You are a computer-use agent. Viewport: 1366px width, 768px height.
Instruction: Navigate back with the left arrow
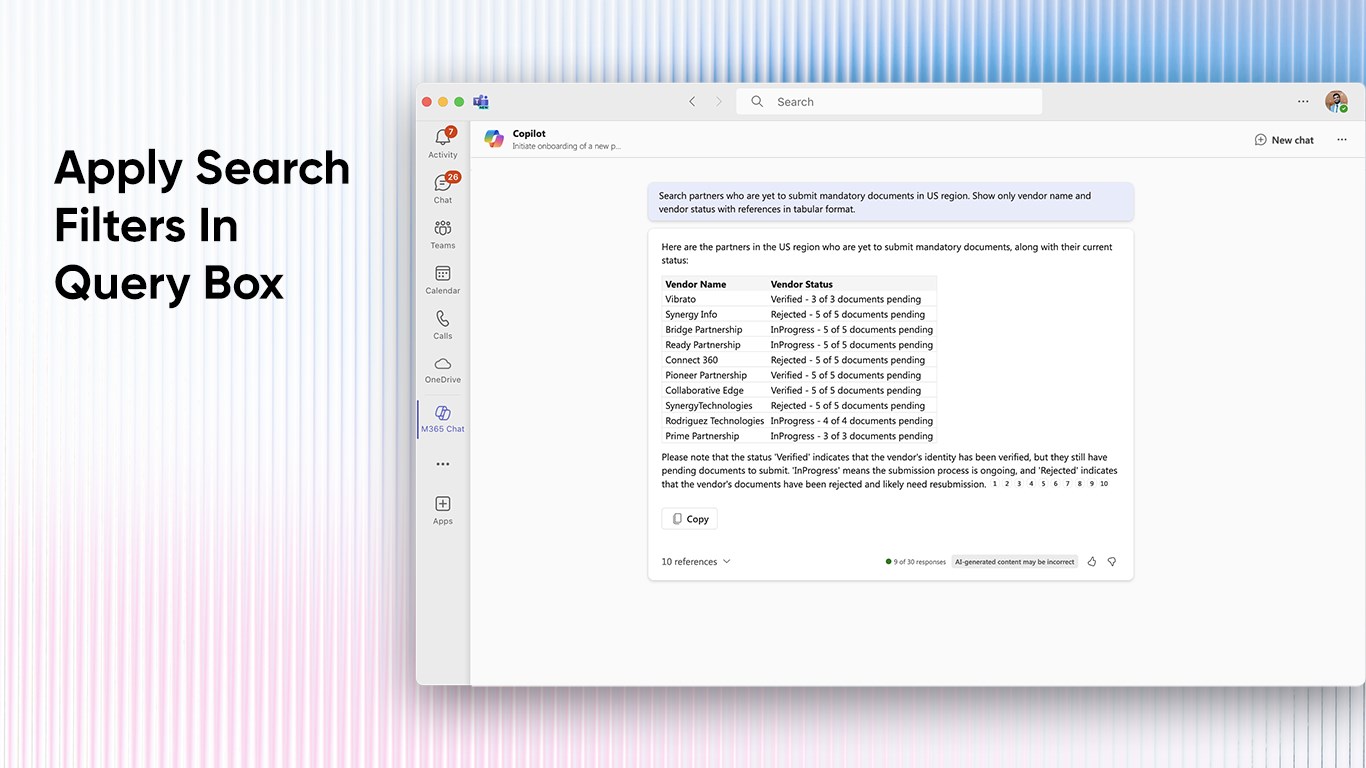click(692, 102)
